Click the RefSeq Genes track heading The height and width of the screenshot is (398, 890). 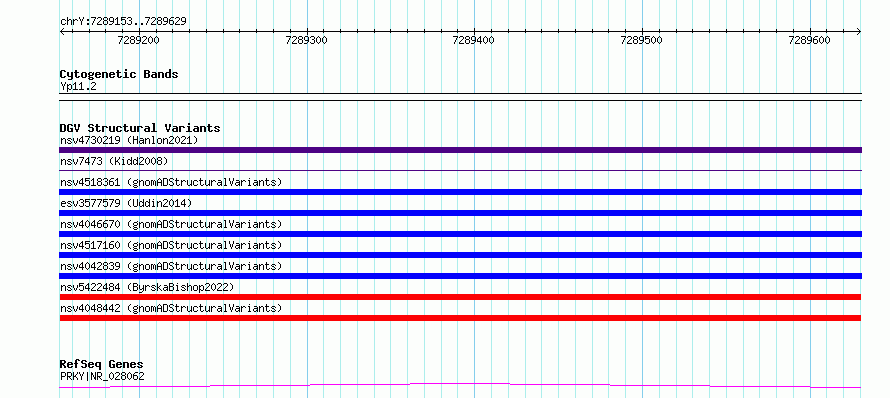(102, 364)
